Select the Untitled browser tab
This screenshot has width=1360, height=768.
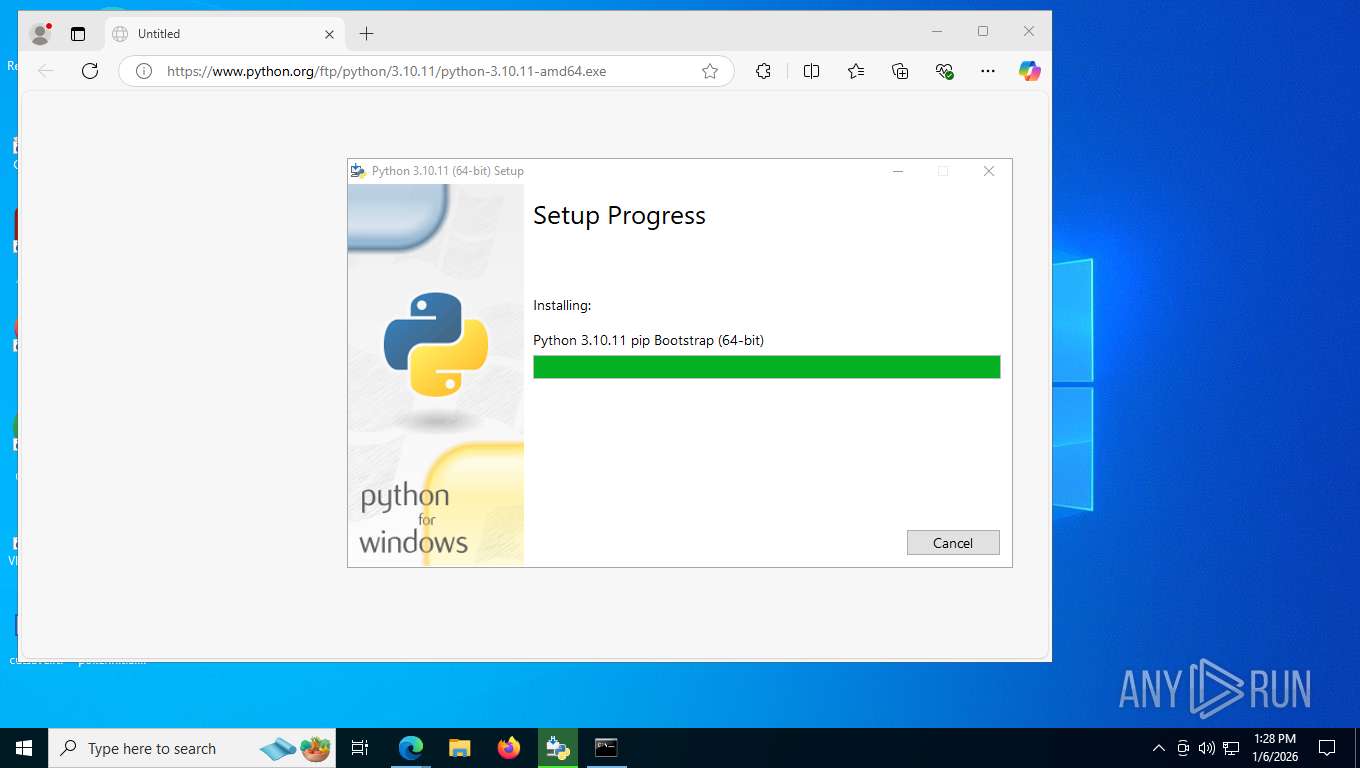[x=225, y=34]
